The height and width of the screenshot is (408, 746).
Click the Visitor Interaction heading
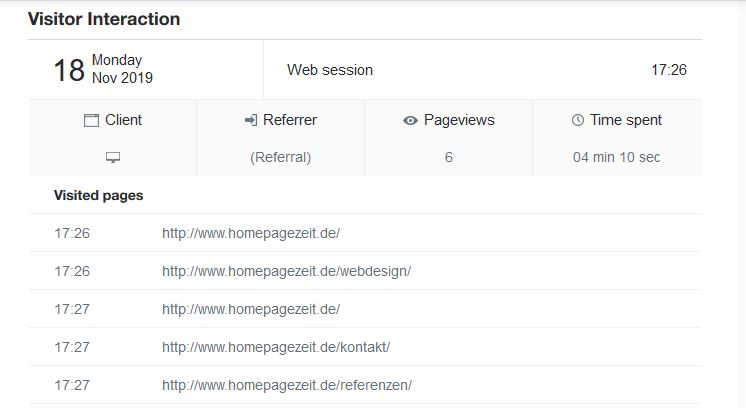click(104, 19)
